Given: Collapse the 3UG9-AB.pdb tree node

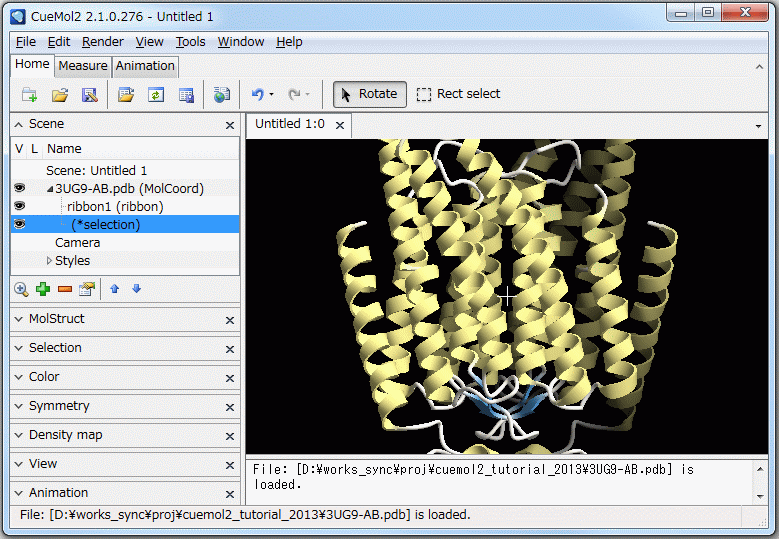Looking at the screenshot, I should coord(50,189).
